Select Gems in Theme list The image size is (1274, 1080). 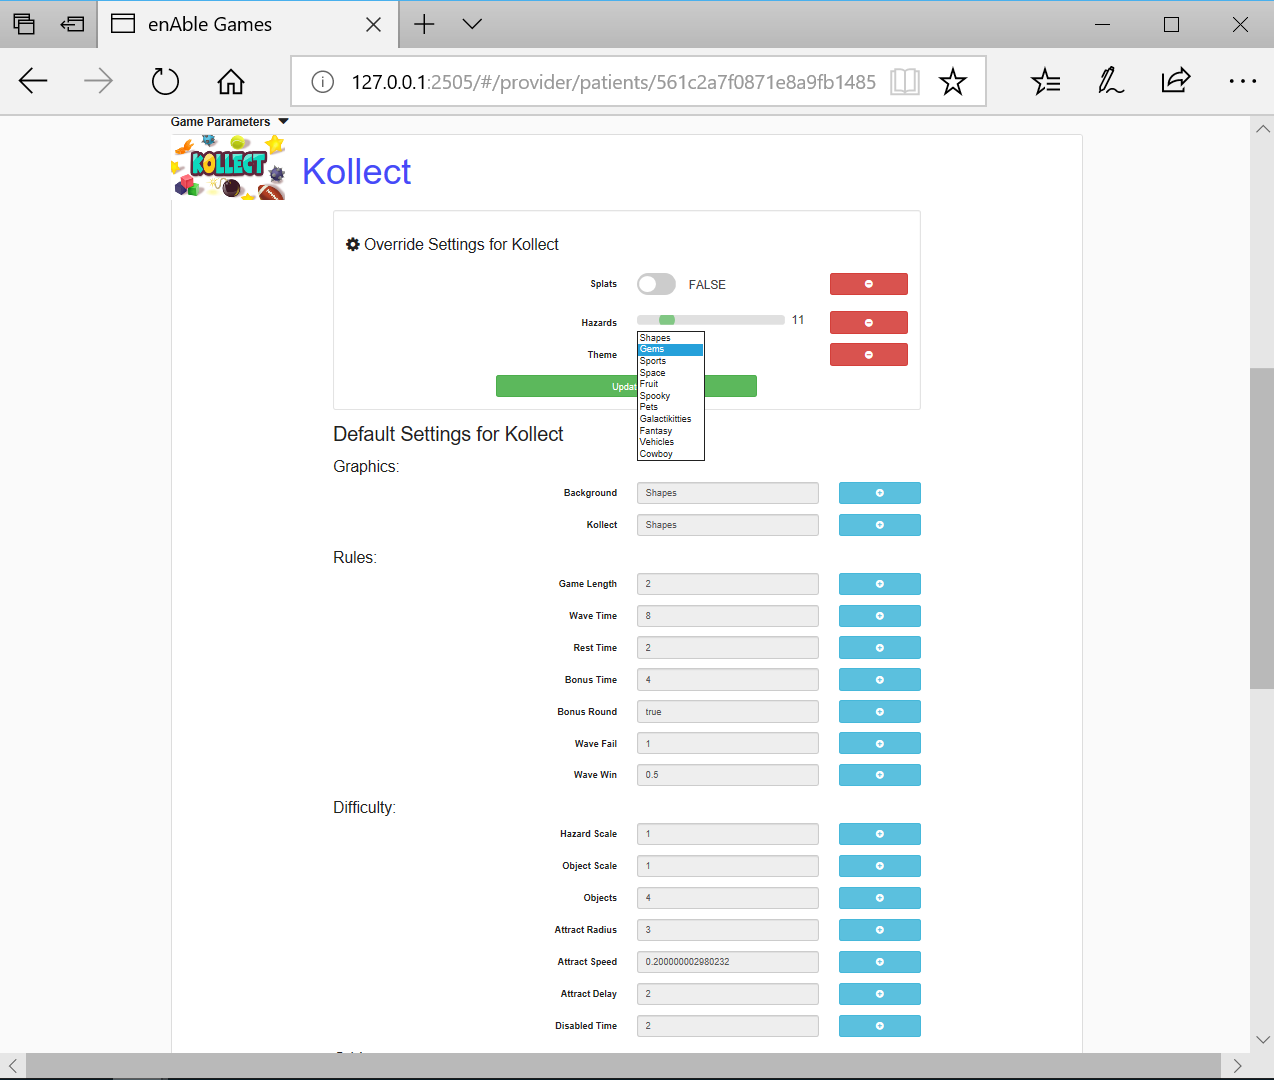[670, 349]
